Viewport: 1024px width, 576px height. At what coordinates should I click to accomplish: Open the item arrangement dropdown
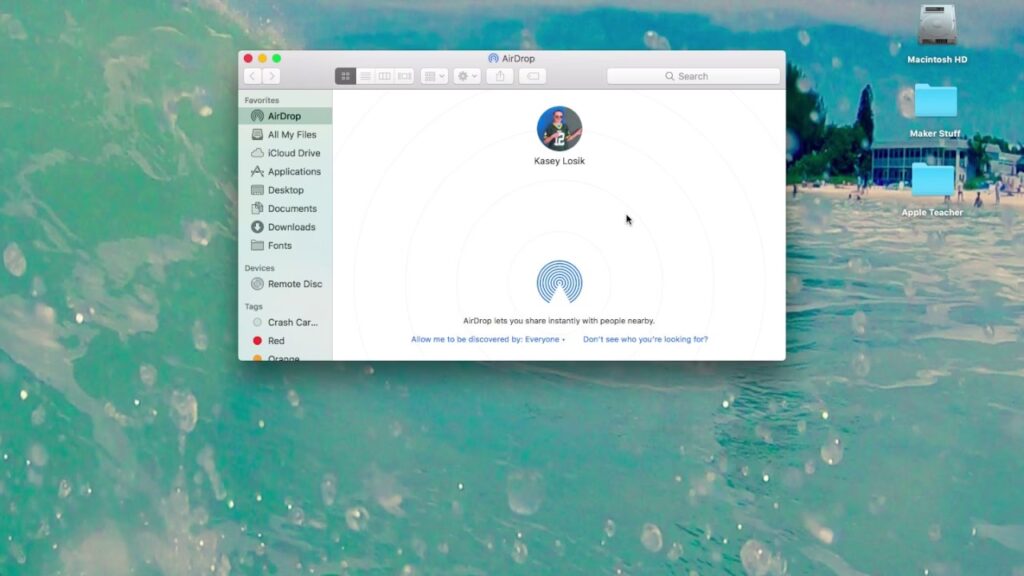click(434, 76)
